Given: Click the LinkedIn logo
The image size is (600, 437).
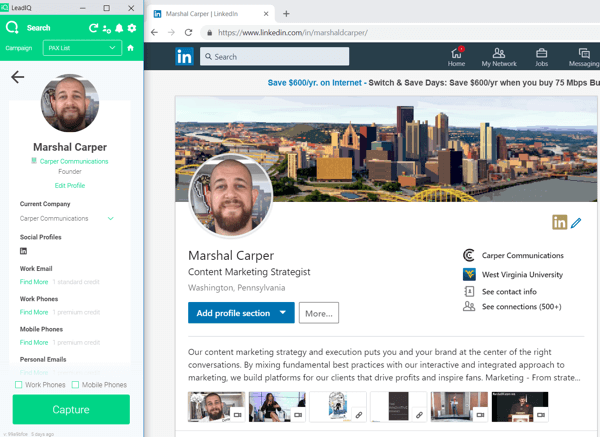Looking at the screenshot, I should coord(184,57).
